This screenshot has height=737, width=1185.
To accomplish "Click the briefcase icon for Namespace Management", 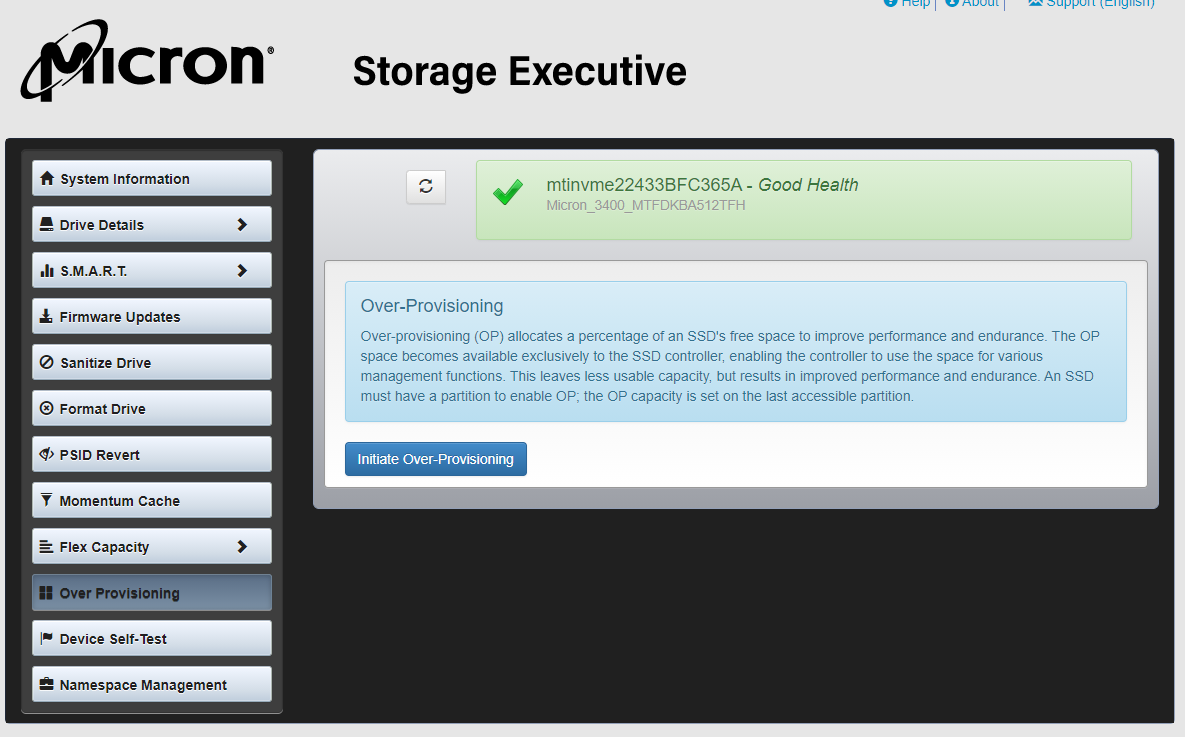I will (x=46, y=685).
